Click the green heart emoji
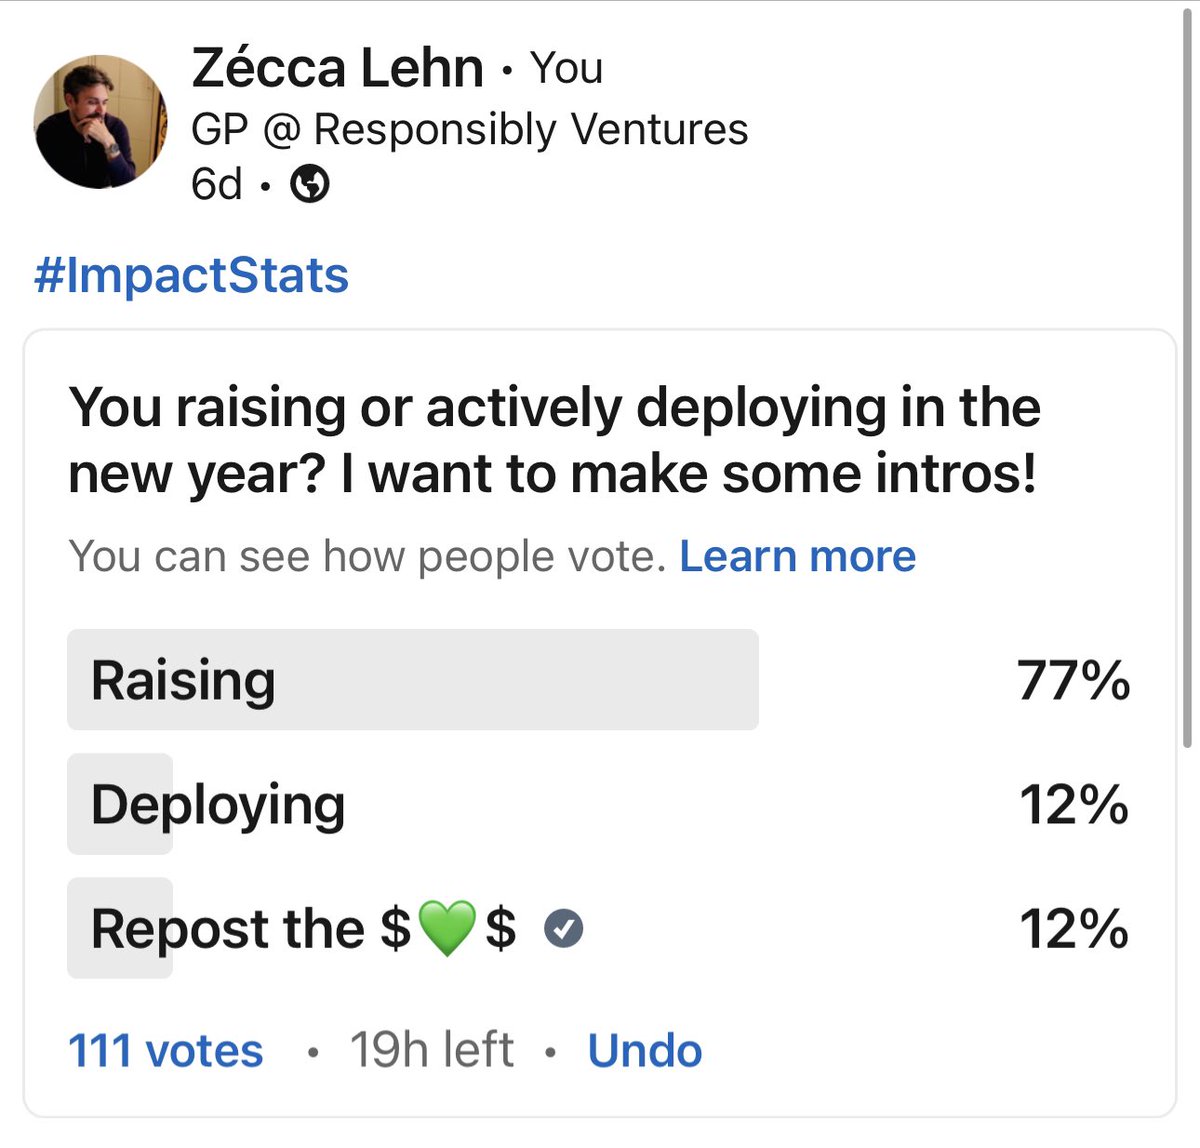The height and width of the screenshot is (1148, 1200). (x=447, y=928)
